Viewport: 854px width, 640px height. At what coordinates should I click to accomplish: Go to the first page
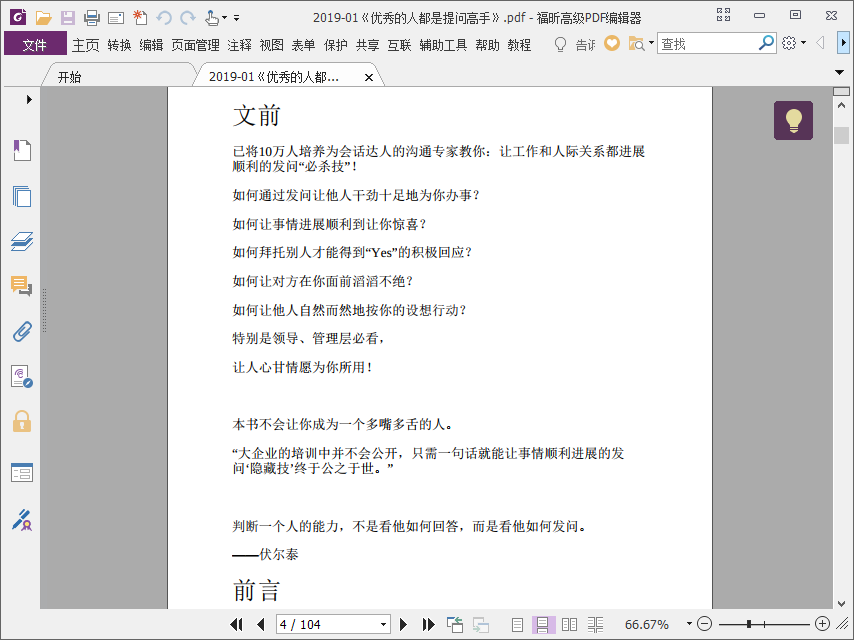[236, 624]
